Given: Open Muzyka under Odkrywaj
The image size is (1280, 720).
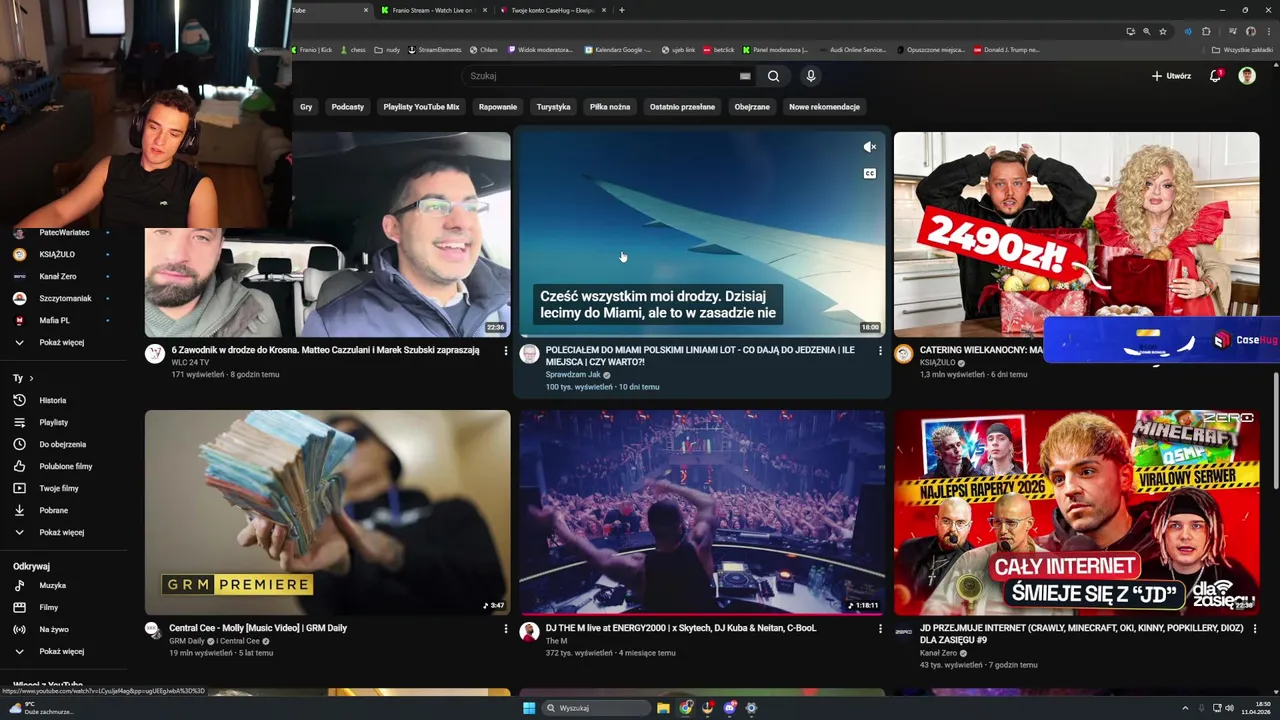Looking at the screenshot, I should pyautogui.click(x=53, y=585).
